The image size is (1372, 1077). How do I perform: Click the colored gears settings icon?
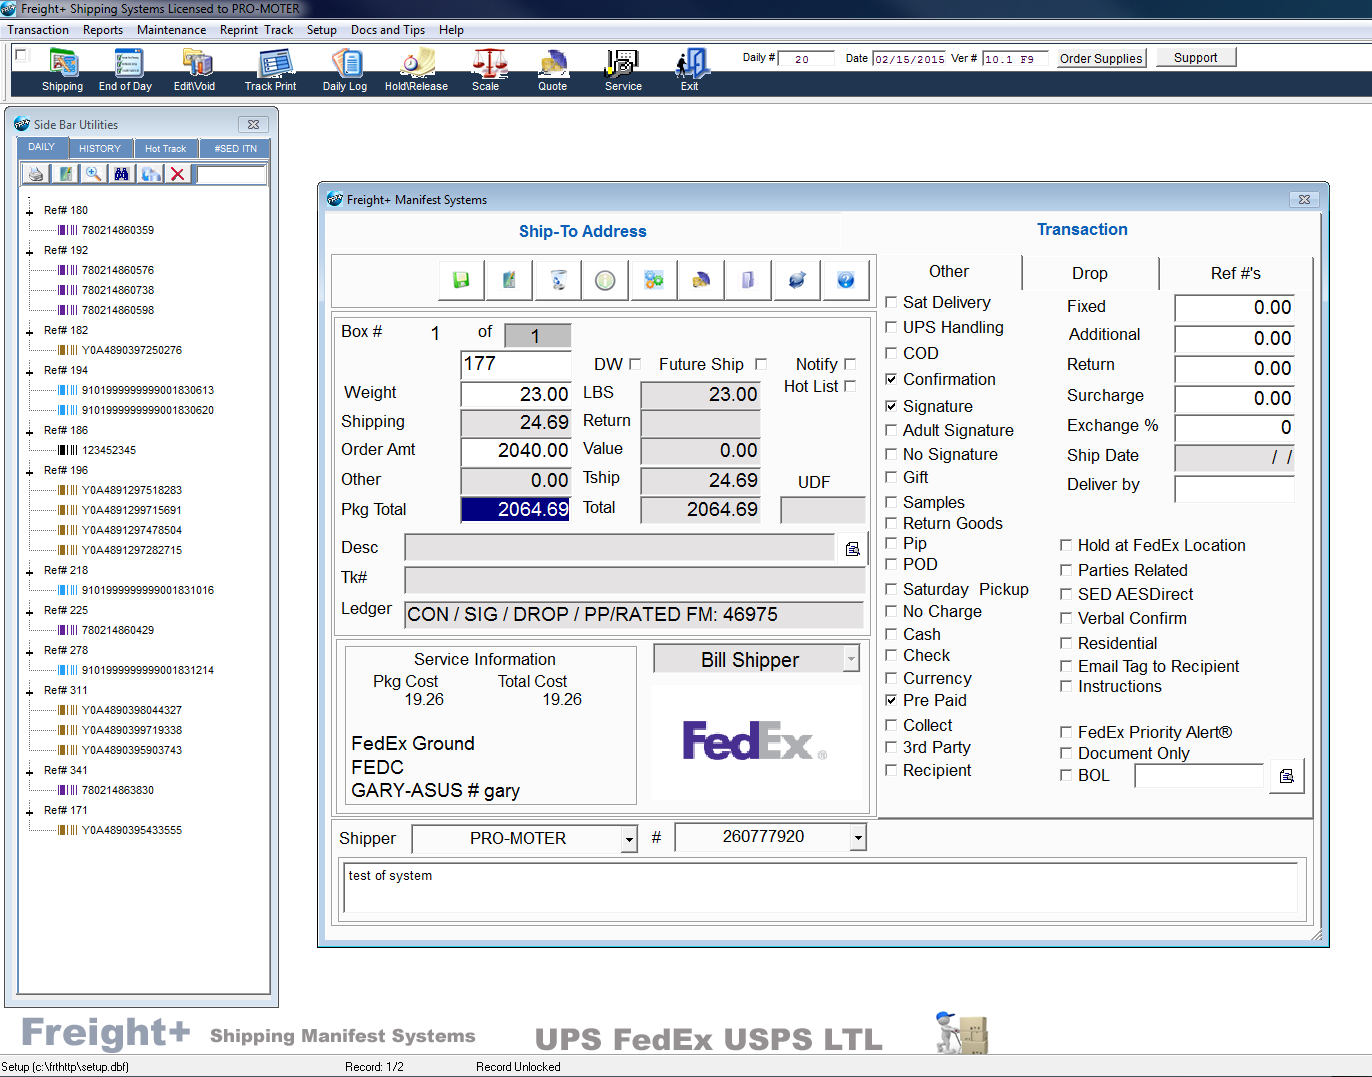click(653, 280)
